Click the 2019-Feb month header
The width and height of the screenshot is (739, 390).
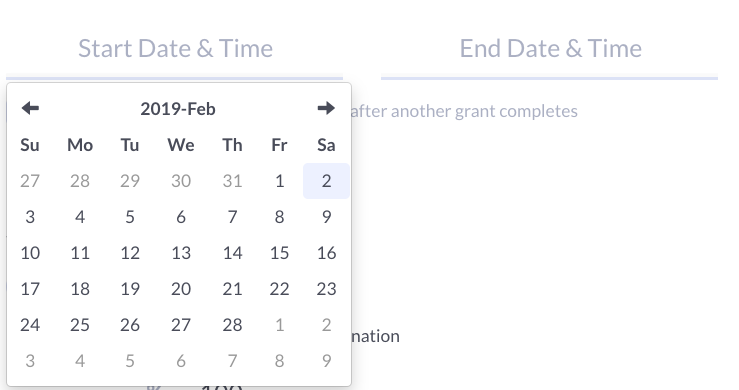tap(178, 109)
